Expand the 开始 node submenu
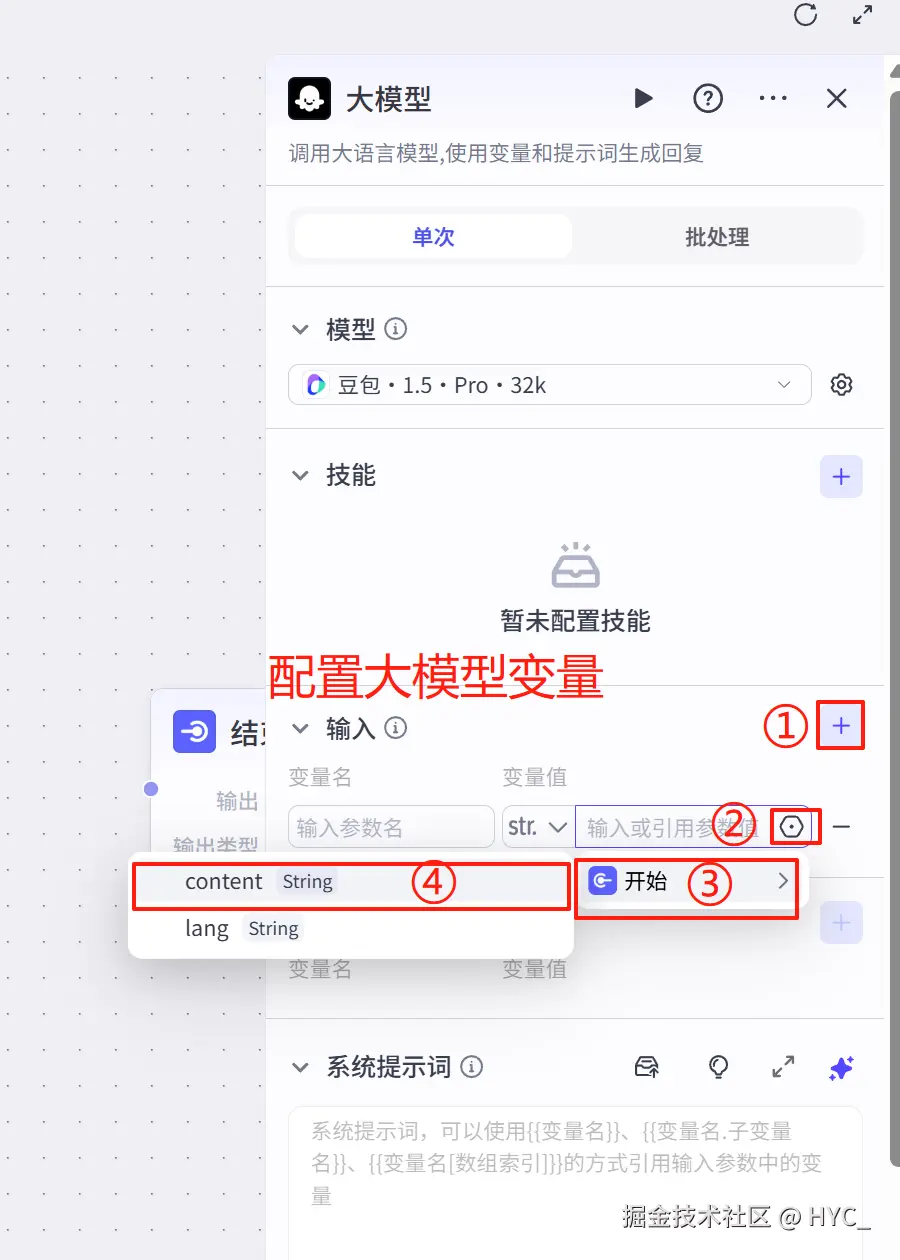This screenshot has width=900, height=1260. coord(688,881)
